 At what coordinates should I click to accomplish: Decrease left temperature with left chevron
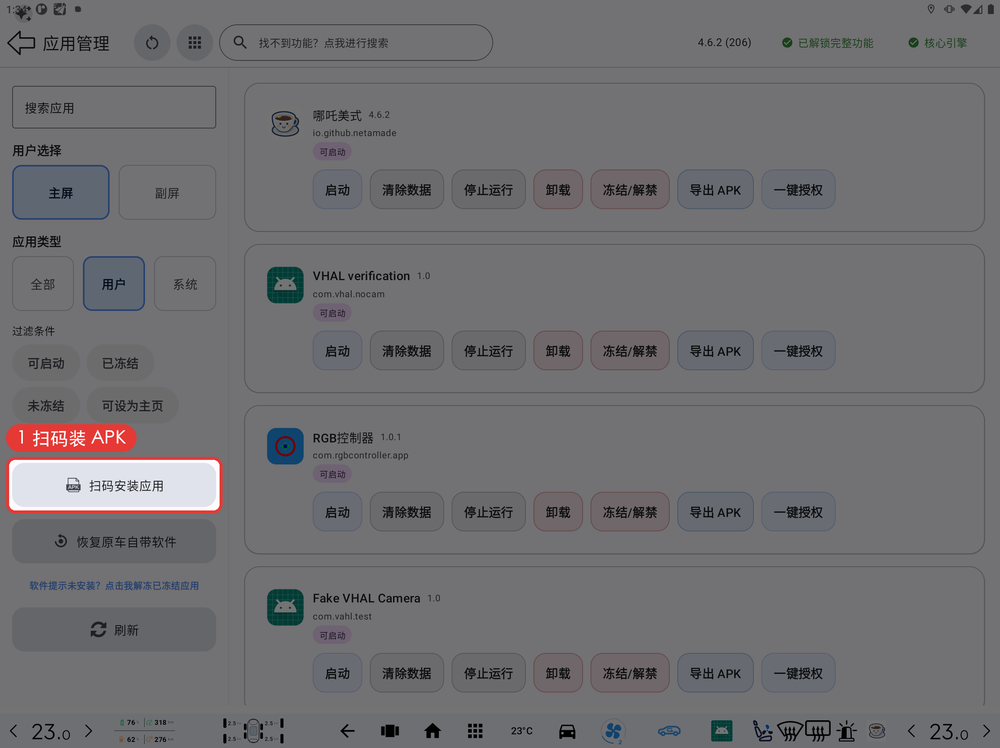click(x=13, y=731)
